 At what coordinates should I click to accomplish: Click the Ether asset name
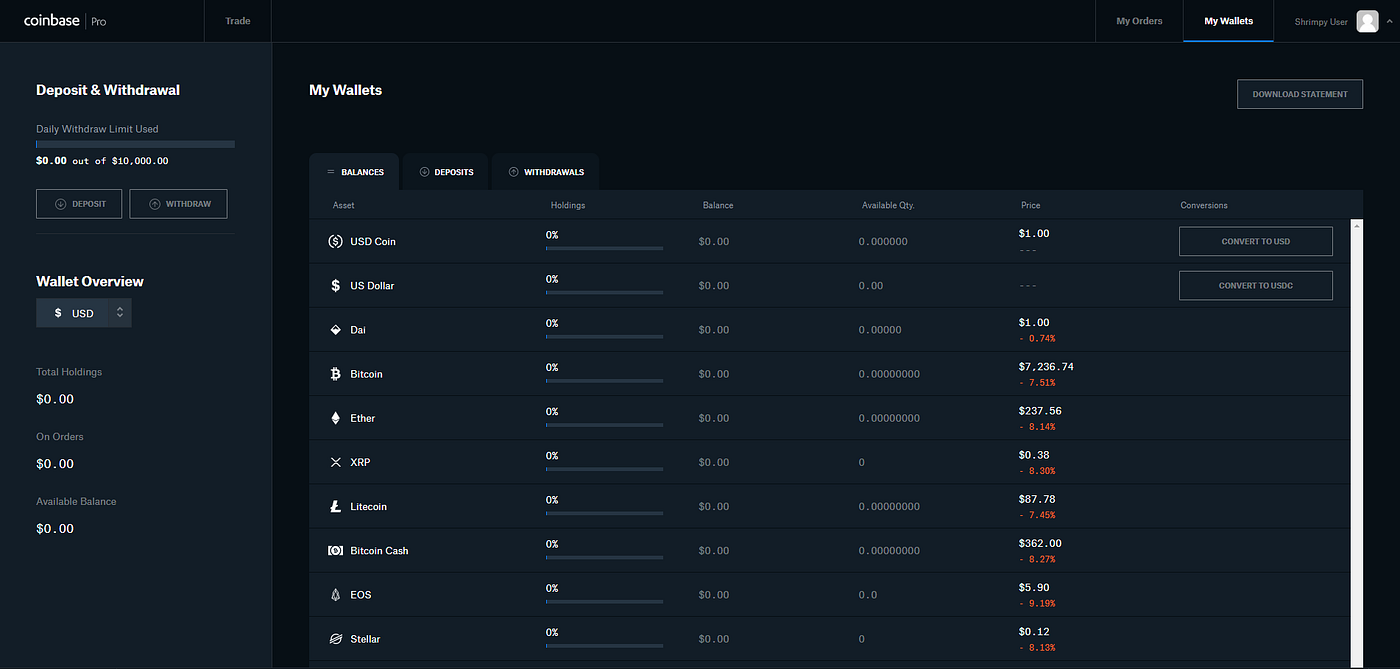click(x=363, y=418)
